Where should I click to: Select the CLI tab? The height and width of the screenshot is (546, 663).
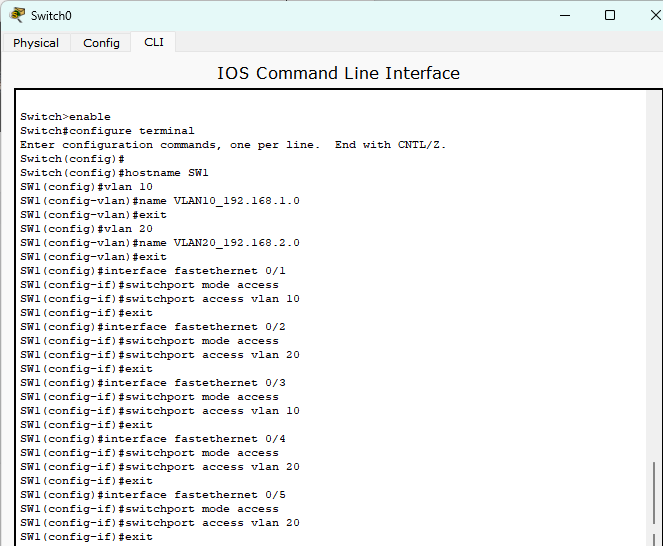tap(153, 42)
